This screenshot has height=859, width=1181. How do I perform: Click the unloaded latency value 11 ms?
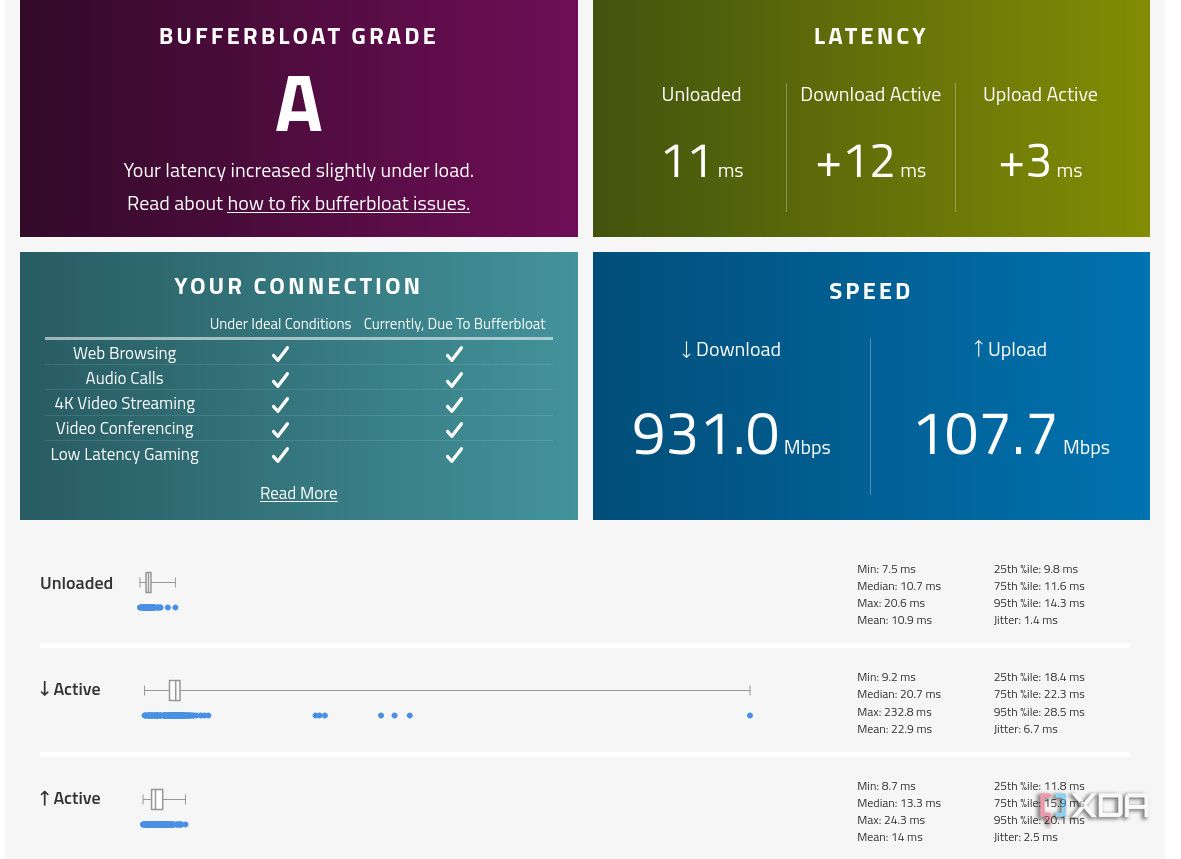(x=702, y=161)
